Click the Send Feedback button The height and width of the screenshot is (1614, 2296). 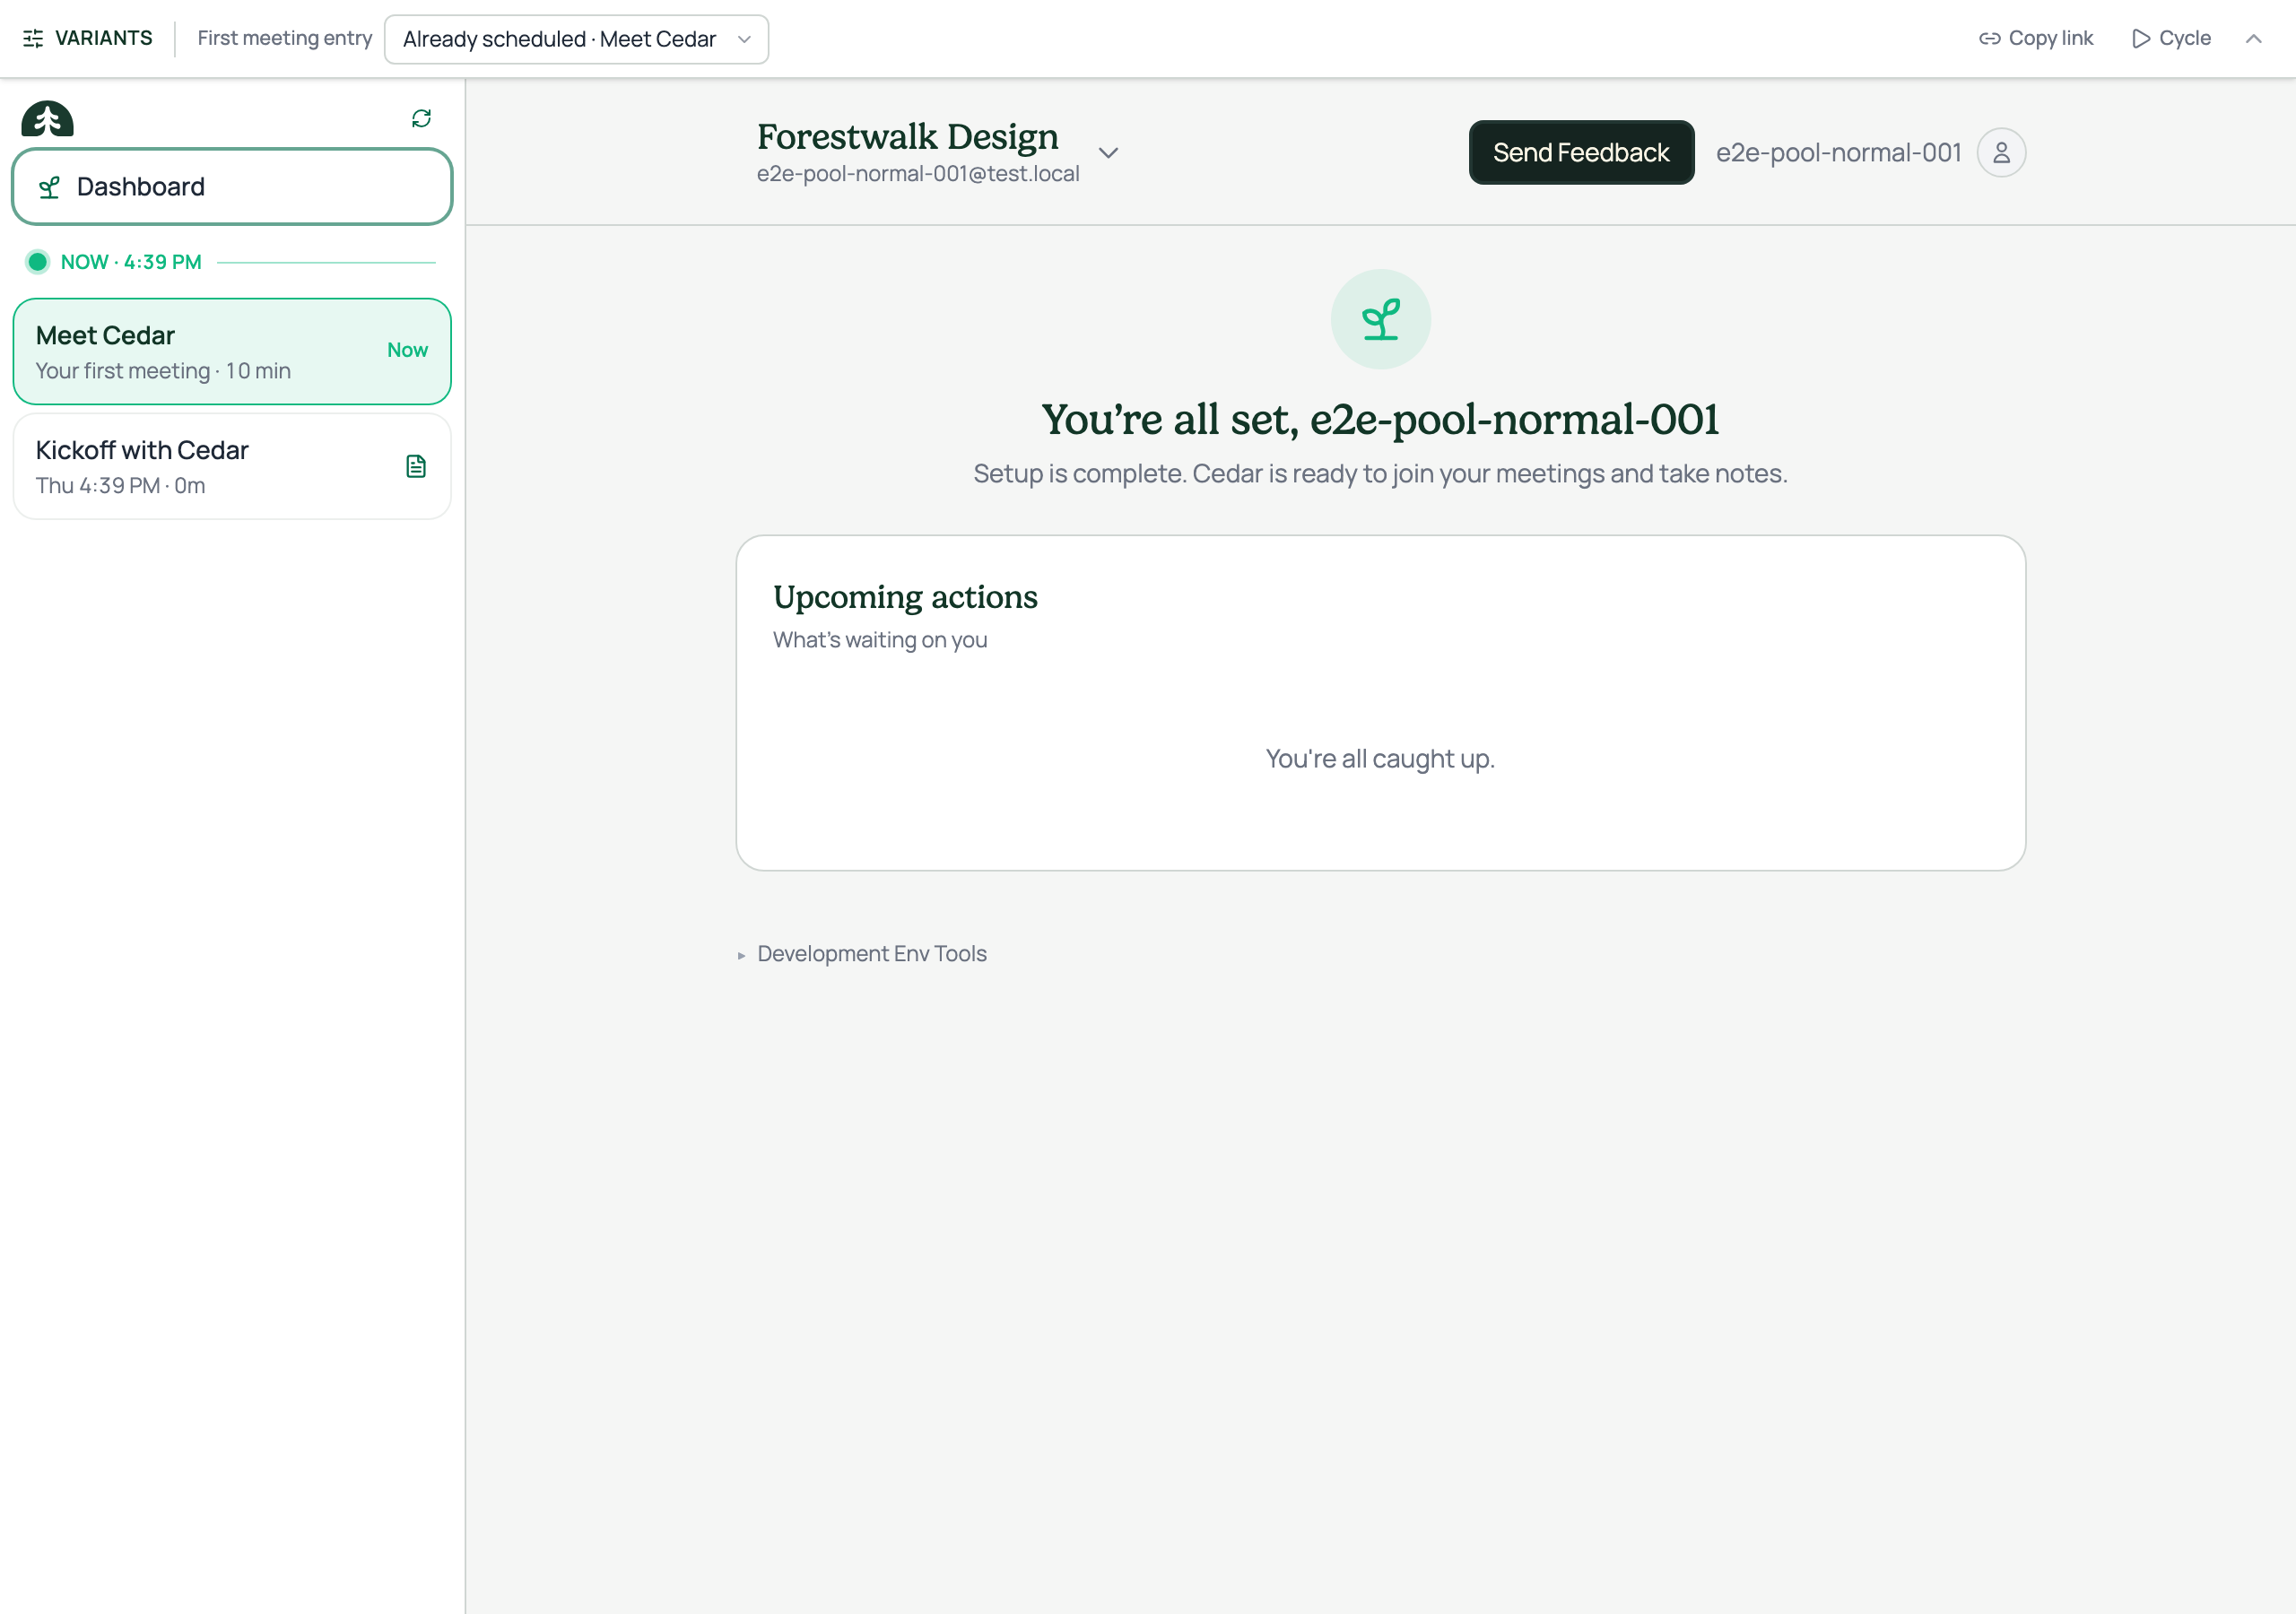(1580, 152)
